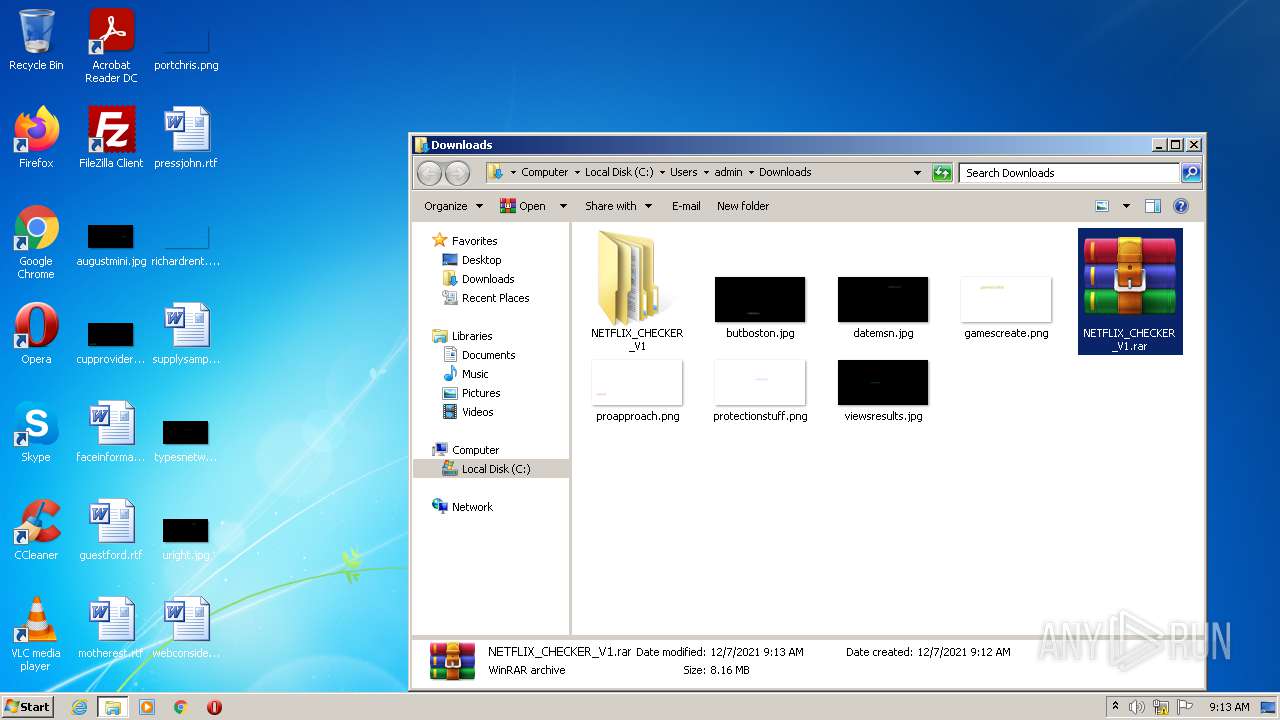Open the Music library
Screen dimensions: 1280x720
(x=475, y=374)
